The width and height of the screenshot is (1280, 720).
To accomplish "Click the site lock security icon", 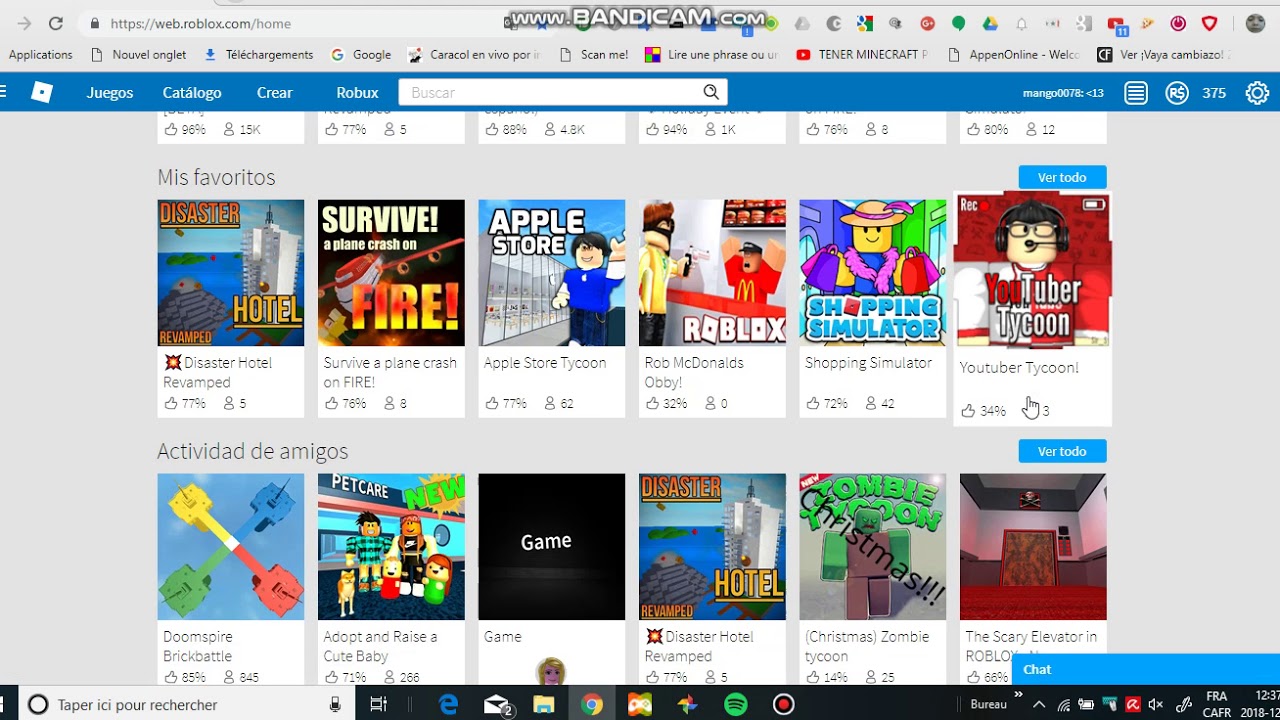I will [95, 23].
